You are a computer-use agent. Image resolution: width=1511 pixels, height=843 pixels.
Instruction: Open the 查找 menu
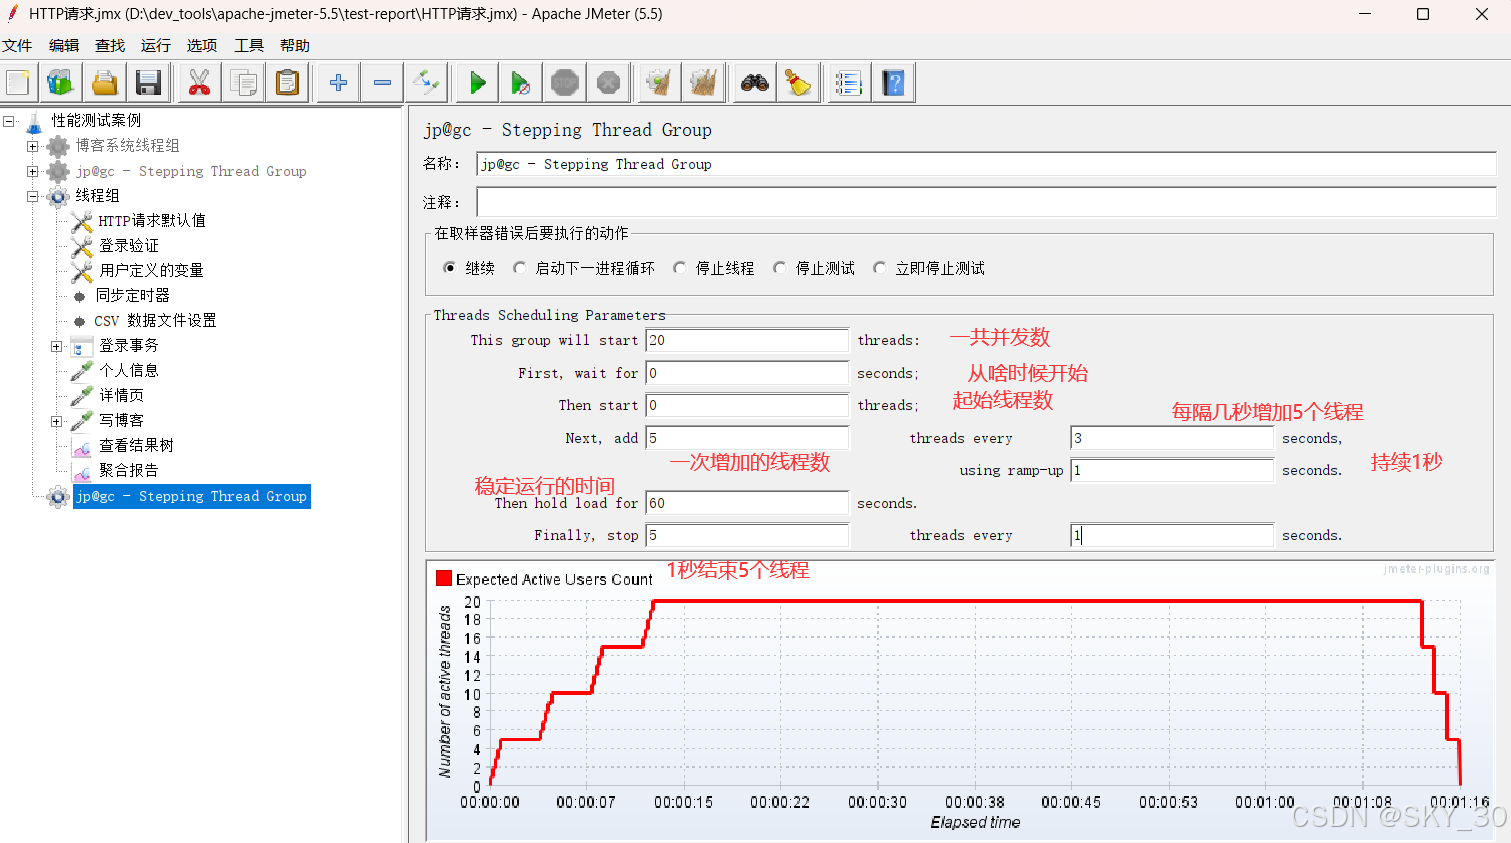click(x=110, y=46)
